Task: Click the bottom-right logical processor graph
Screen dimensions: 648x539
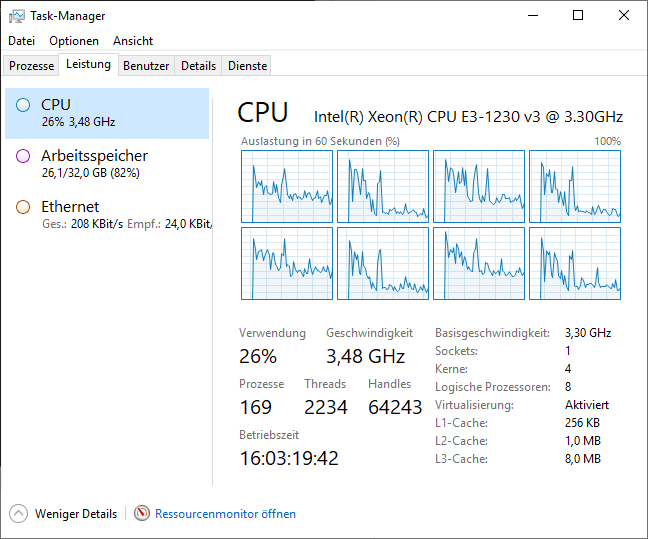Action: 574,263
